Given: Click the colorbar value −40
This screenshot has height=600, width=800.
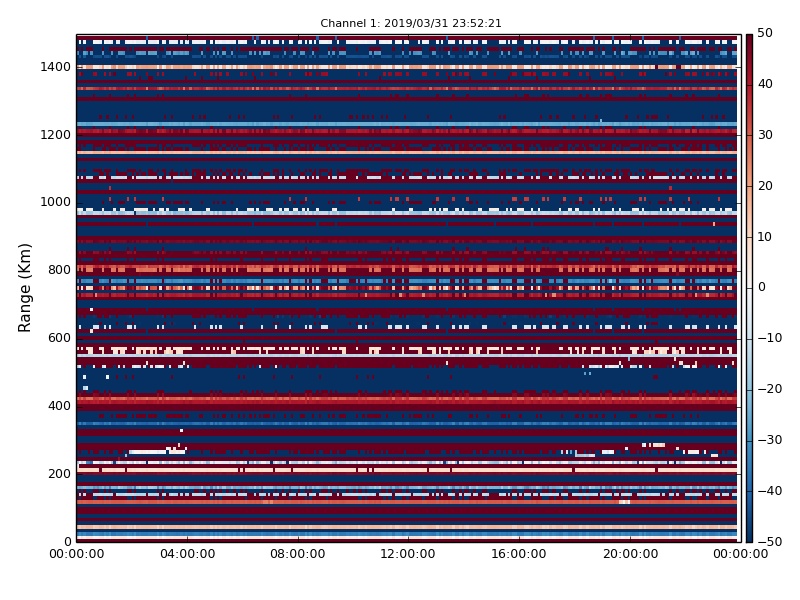Looking at the screenshot, I should click(769, 491).
